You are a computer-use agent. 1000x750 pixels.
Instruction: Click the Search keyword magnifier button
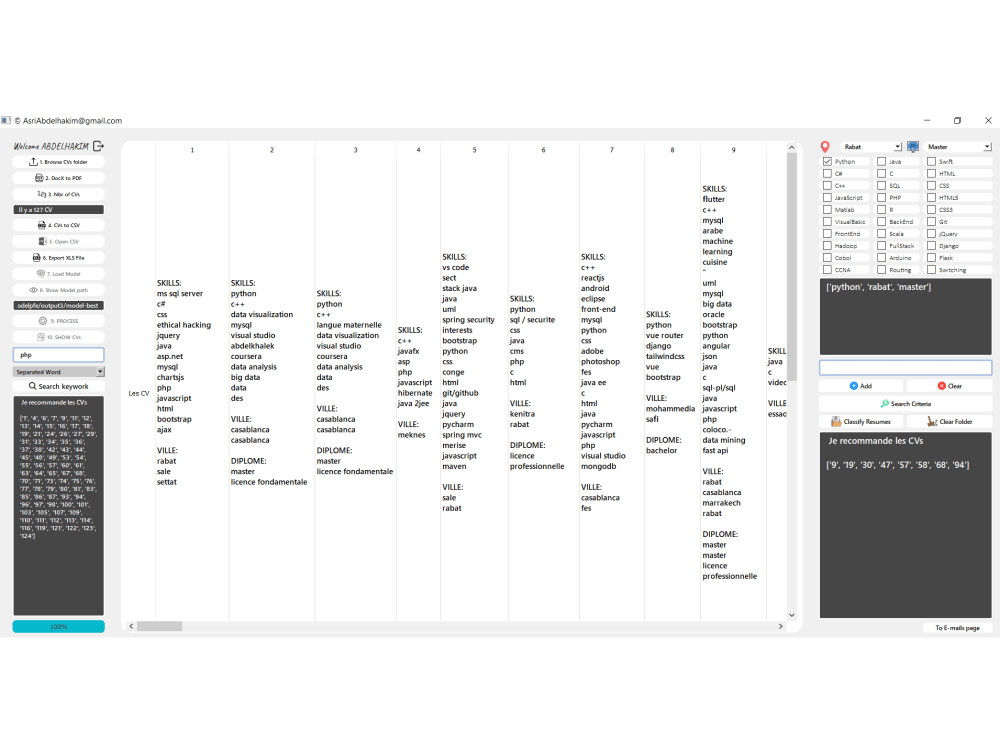58,386
